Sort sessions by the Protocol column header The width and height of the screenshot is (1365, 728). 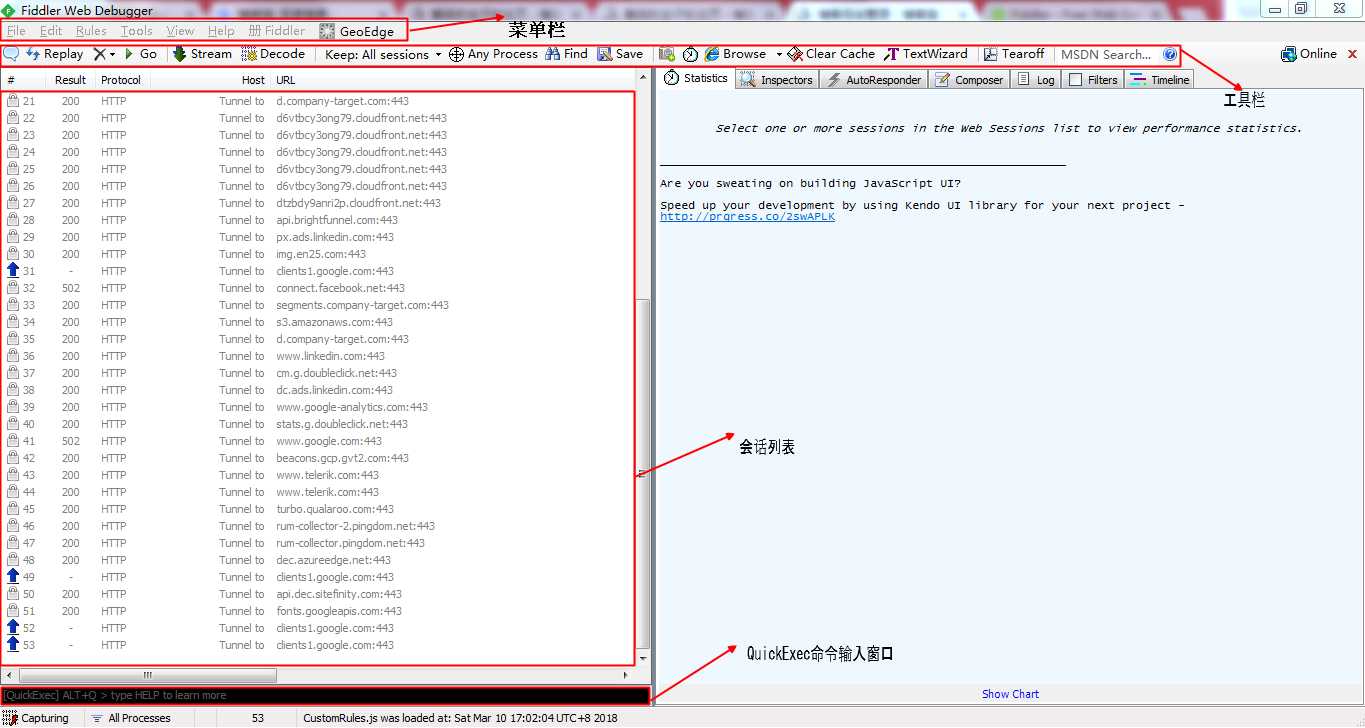point(121,80)
